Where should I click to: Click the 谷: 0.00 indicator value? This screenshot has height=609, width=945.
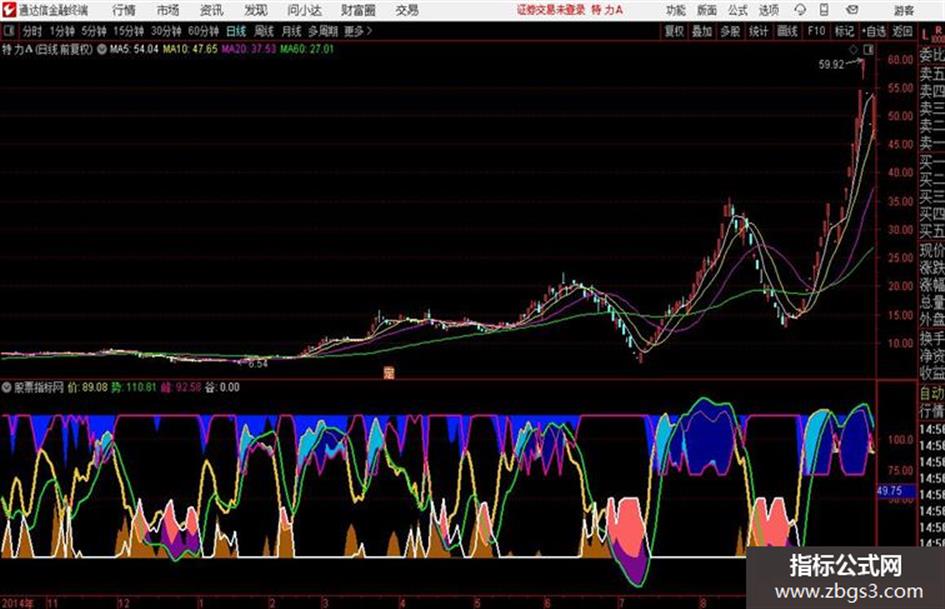tap(222, 387)
